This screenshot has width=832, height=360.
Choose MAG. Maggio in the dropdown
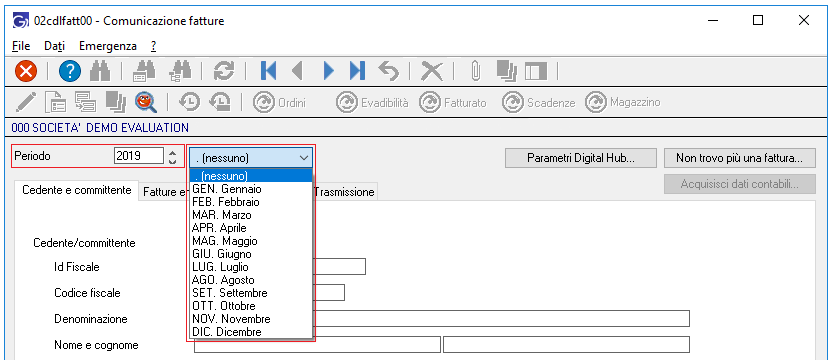(250, 241)
